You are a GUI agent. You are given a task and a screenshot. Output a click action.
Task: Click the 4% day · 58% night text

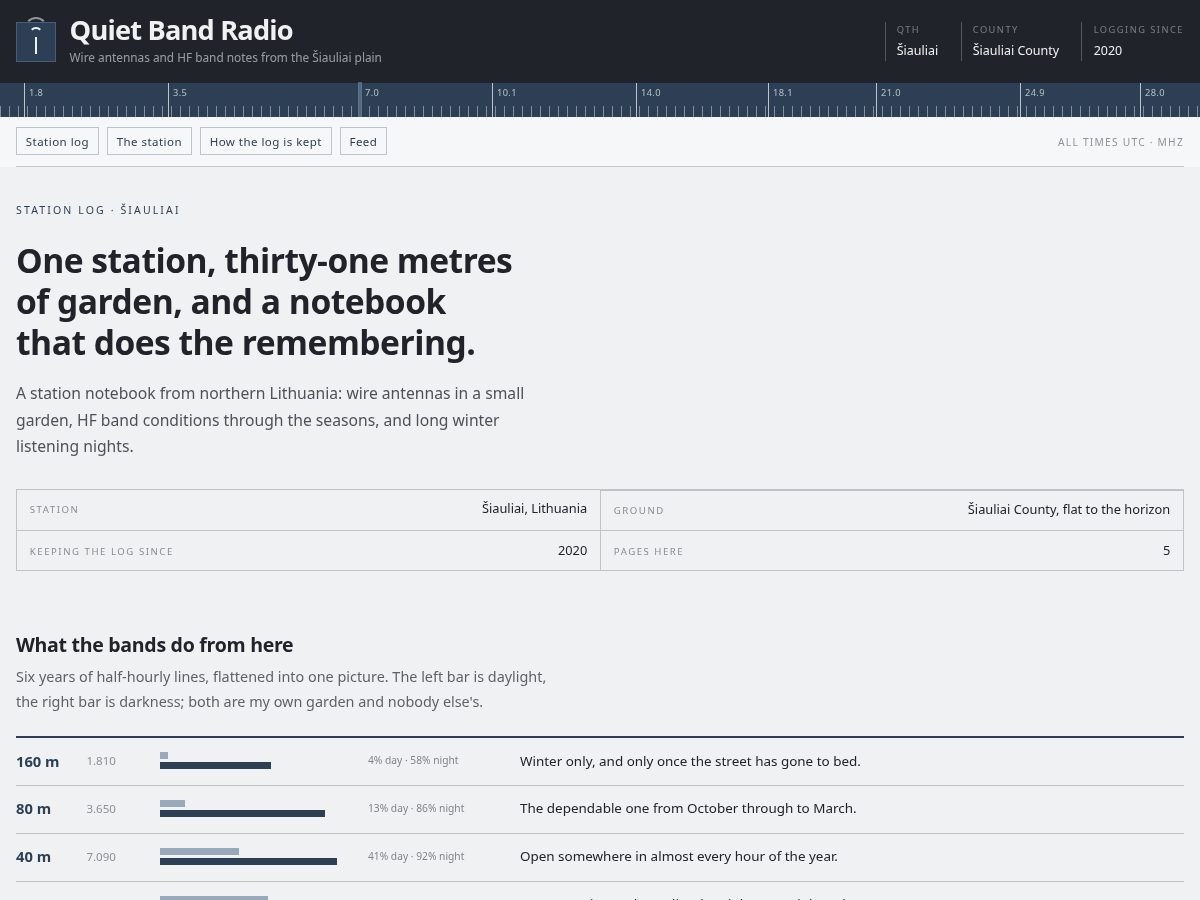coord(413,760)
